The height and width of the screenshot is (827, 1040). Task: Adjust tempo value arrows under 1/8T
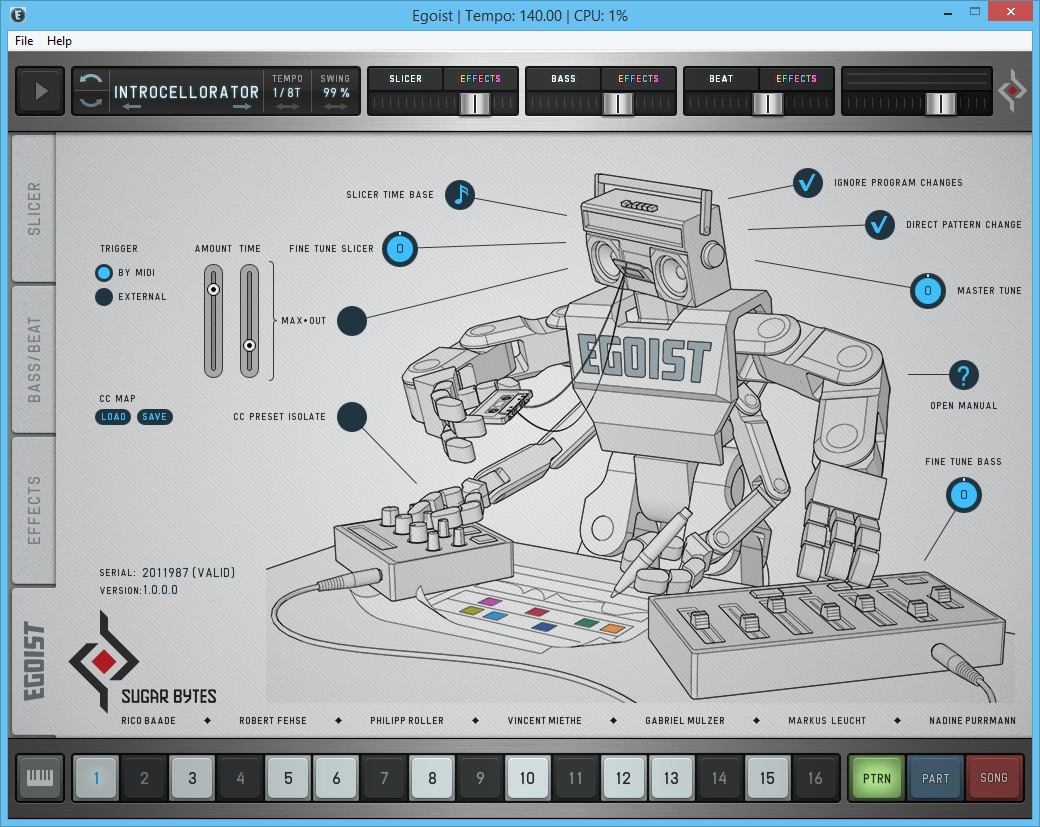[x=287, y=107]
